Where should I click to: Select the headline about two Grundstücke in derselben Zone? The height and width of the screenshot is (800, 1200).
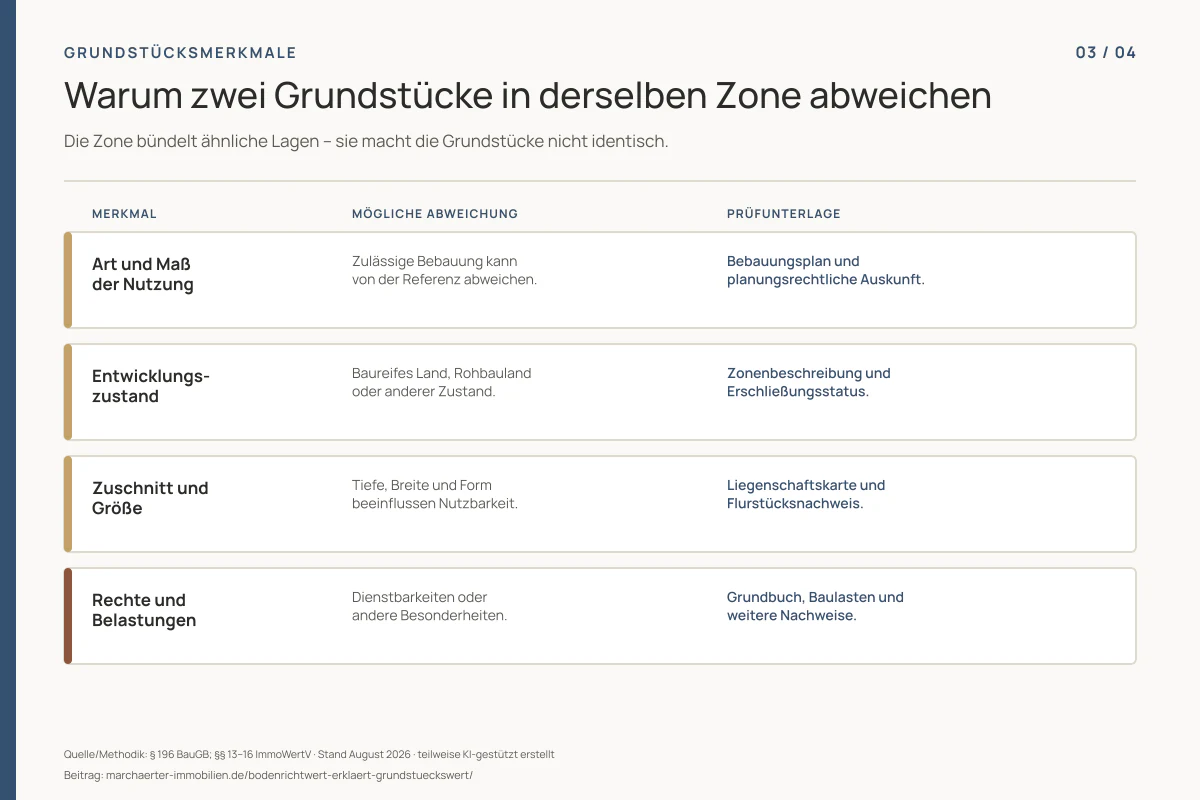coord(528,96)
